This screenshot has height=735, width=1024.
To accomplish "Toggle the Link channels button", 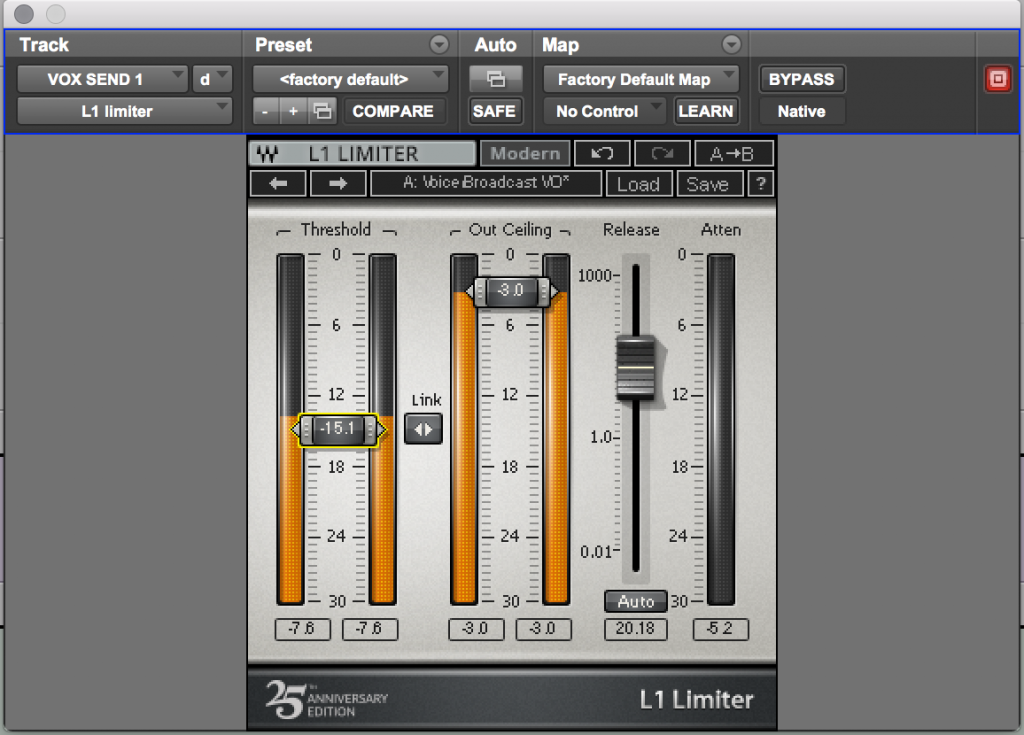I will point(423,429).
